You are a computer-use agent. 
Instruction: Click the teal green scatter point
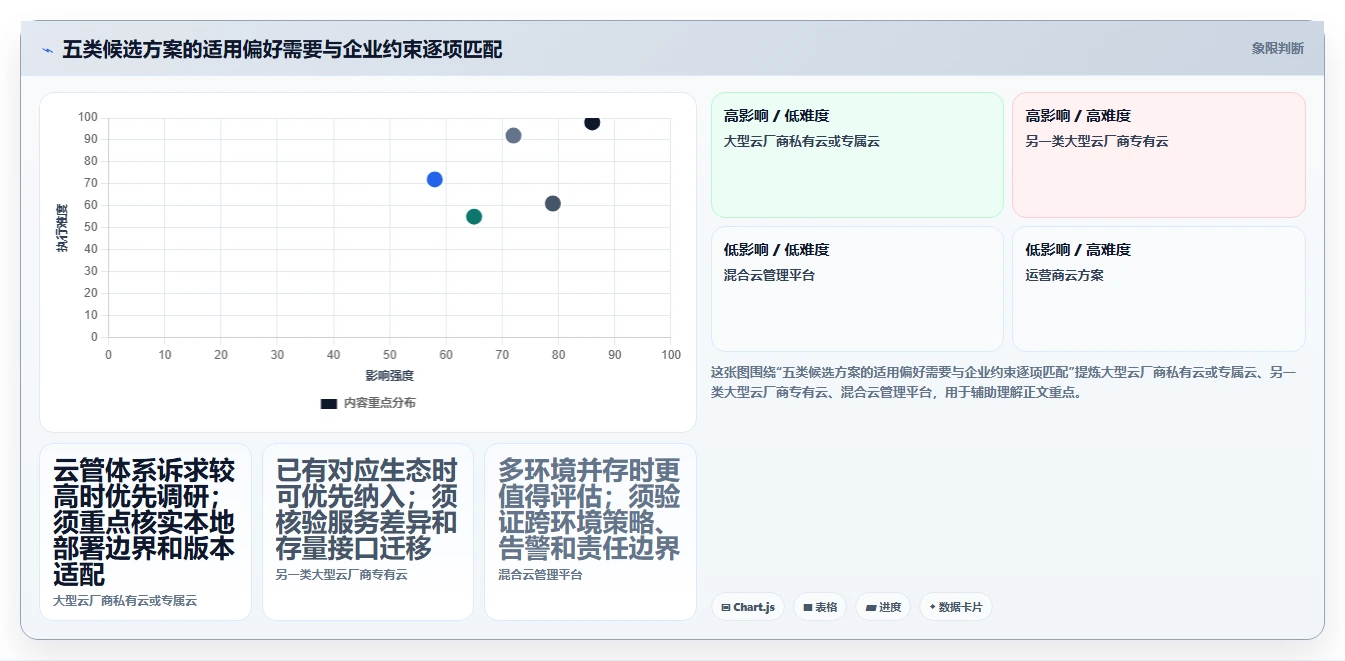(x=474, y=216)
